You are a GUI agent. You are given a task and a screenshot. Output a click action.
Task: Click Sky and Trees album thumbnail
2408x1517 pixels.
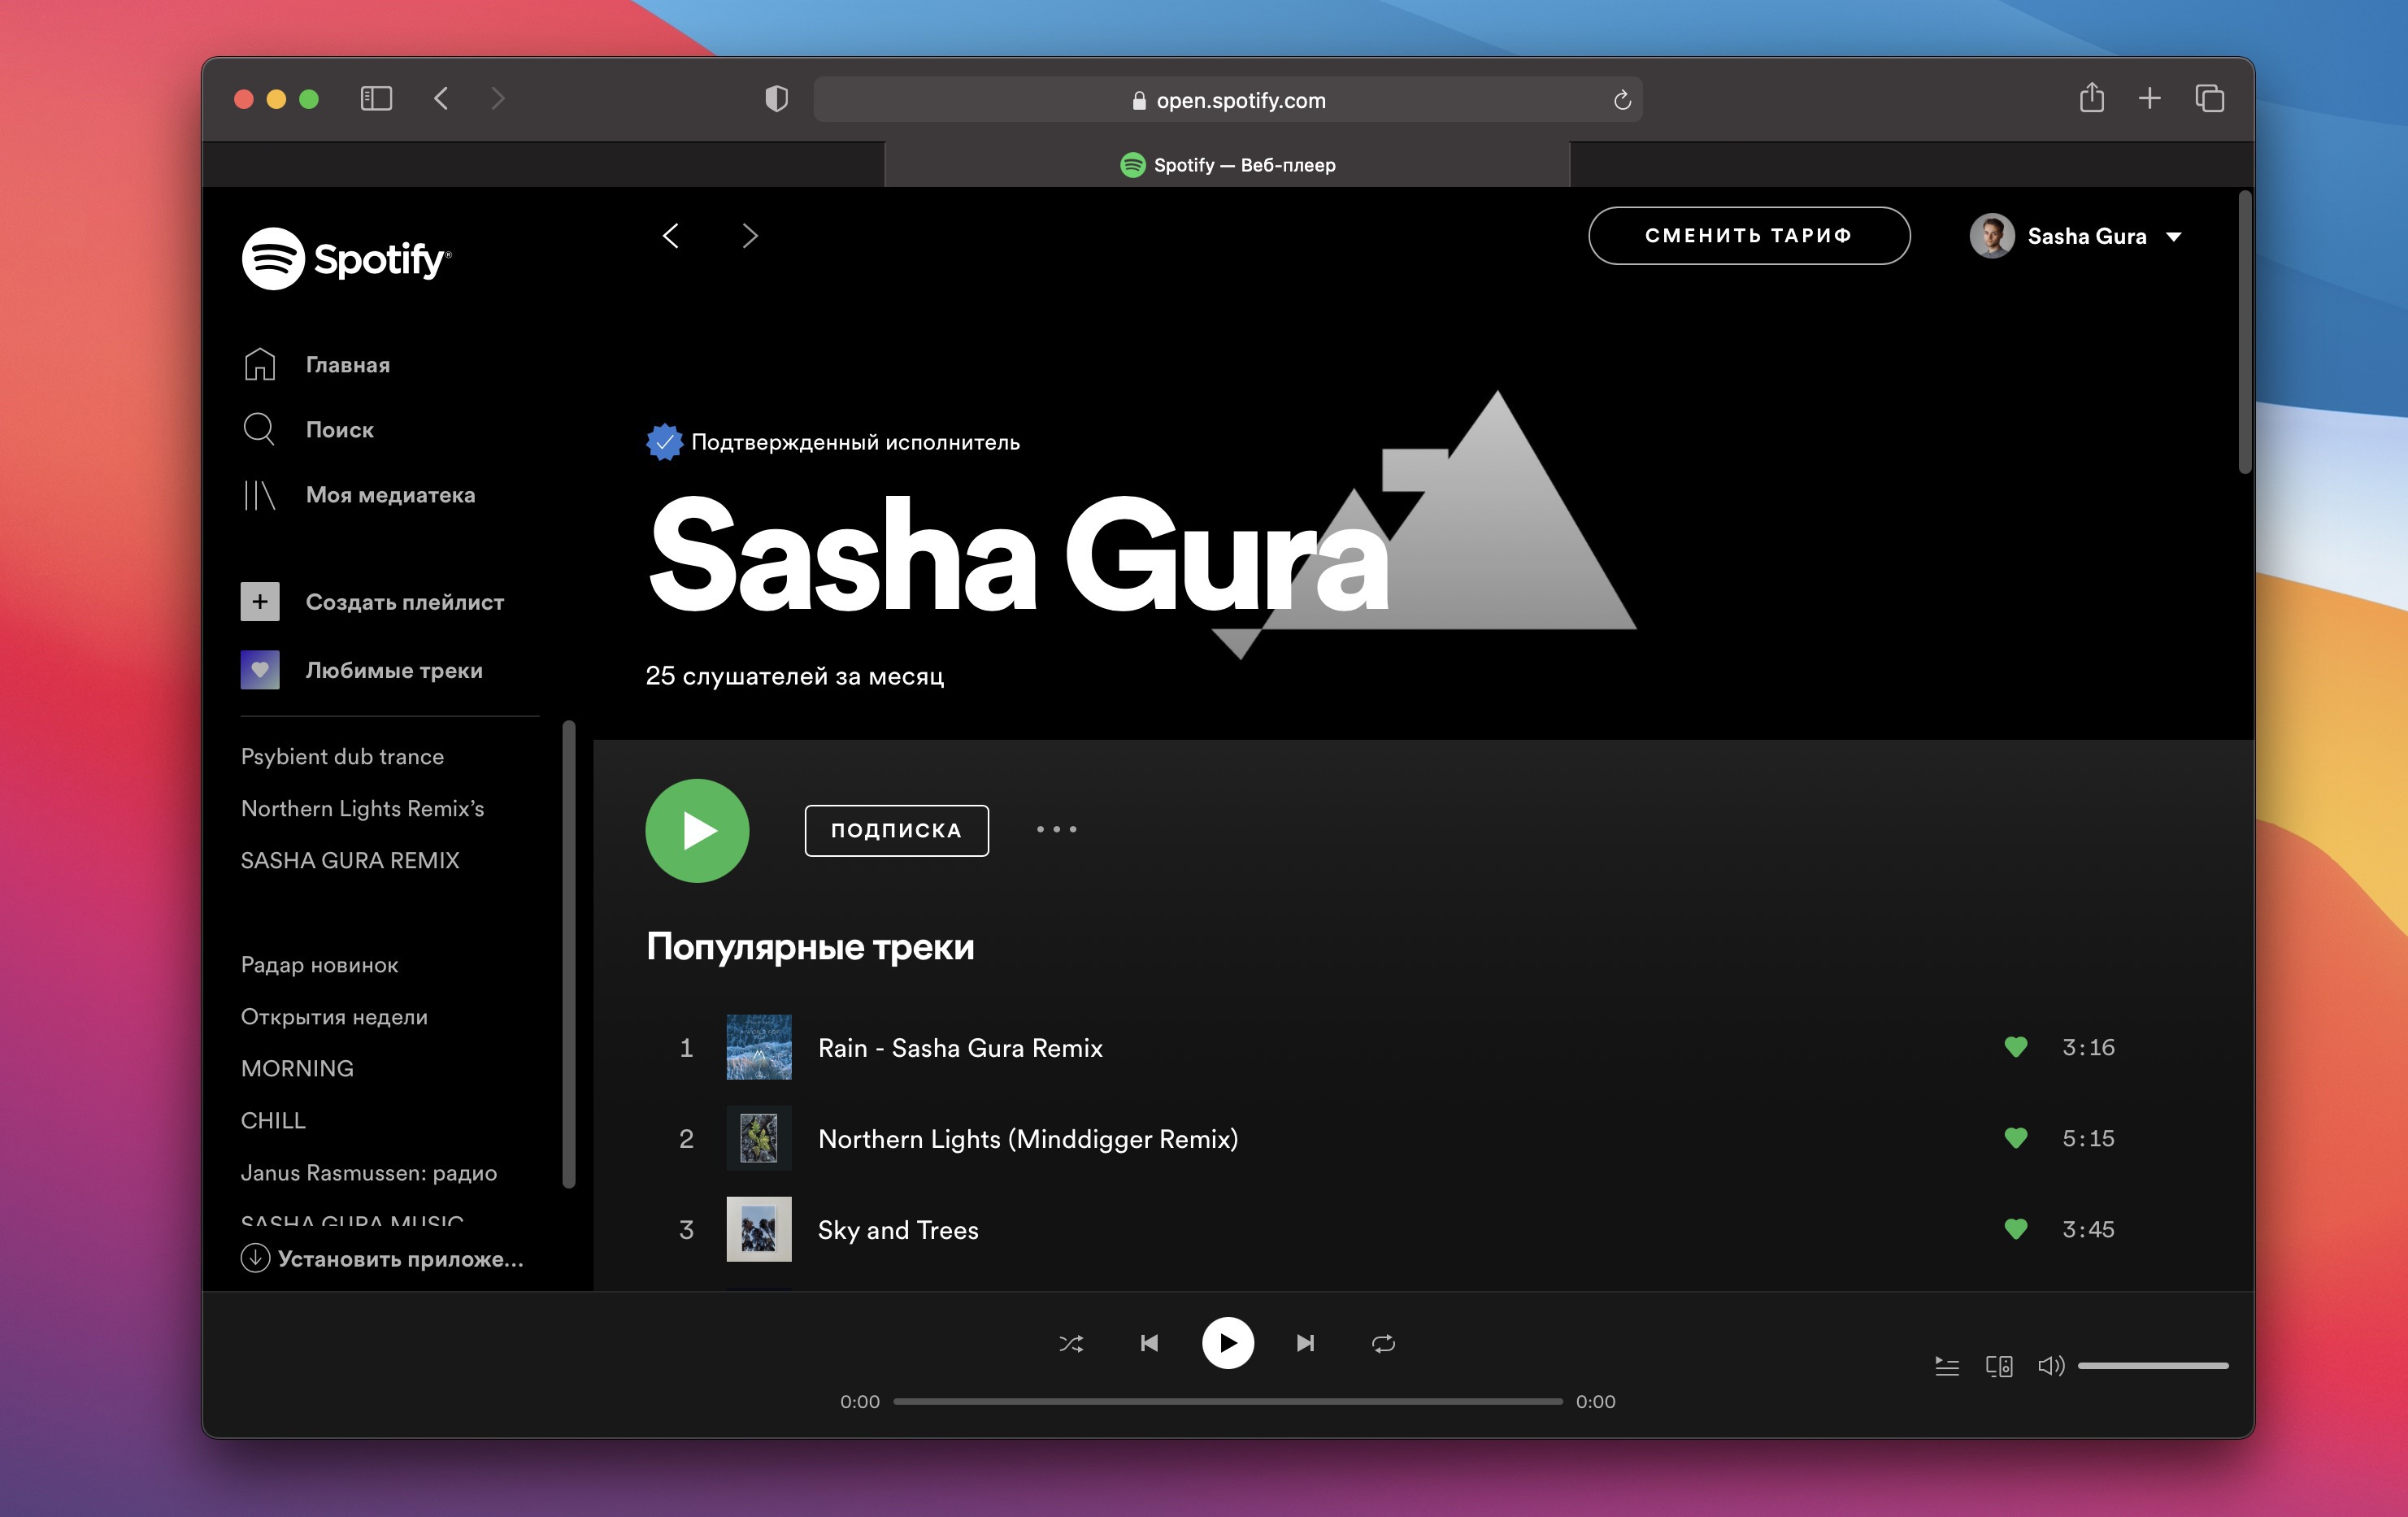pyautogui.click(x=759, y=1230)
